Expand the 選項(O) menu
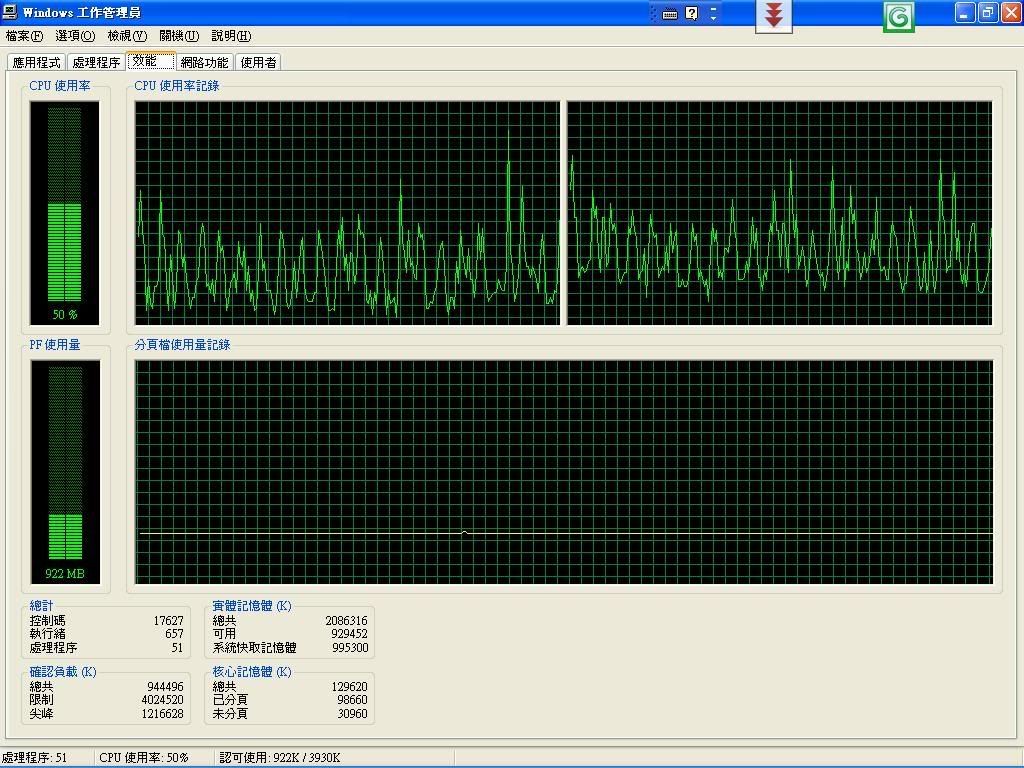 pos(75,36)
